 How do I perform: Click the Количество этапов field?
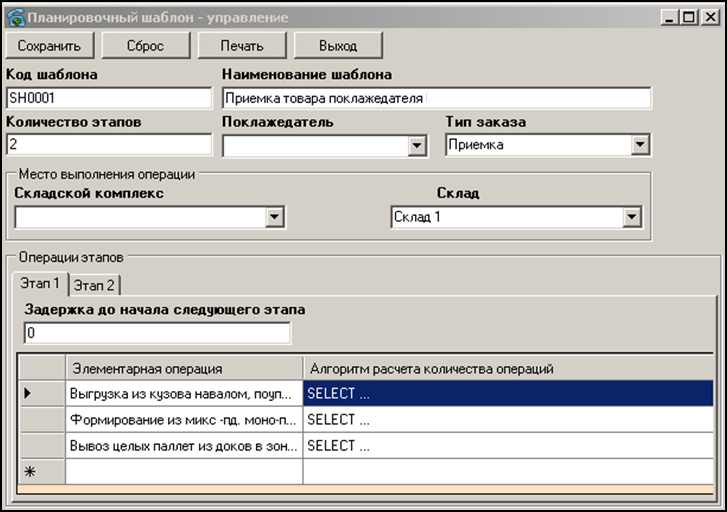pos(108,144)
